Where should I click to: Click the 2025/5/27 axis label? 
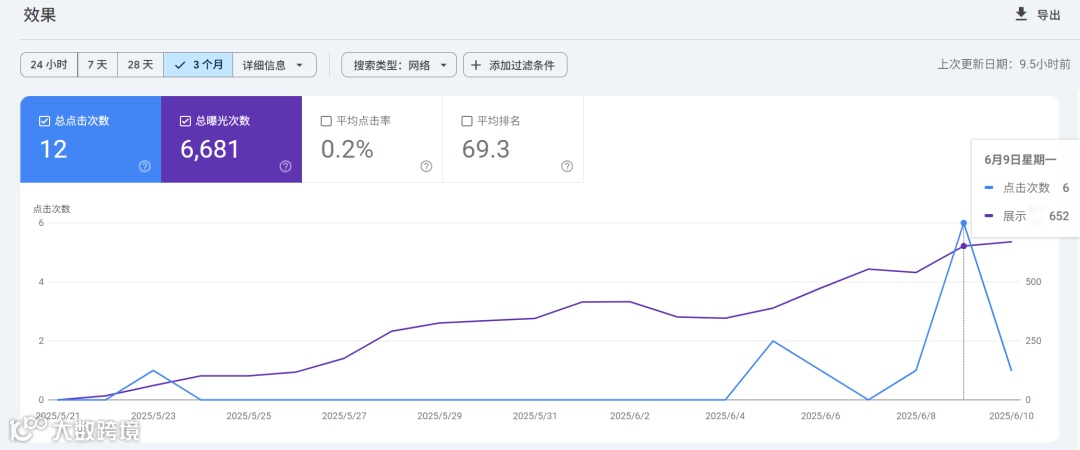344,416
